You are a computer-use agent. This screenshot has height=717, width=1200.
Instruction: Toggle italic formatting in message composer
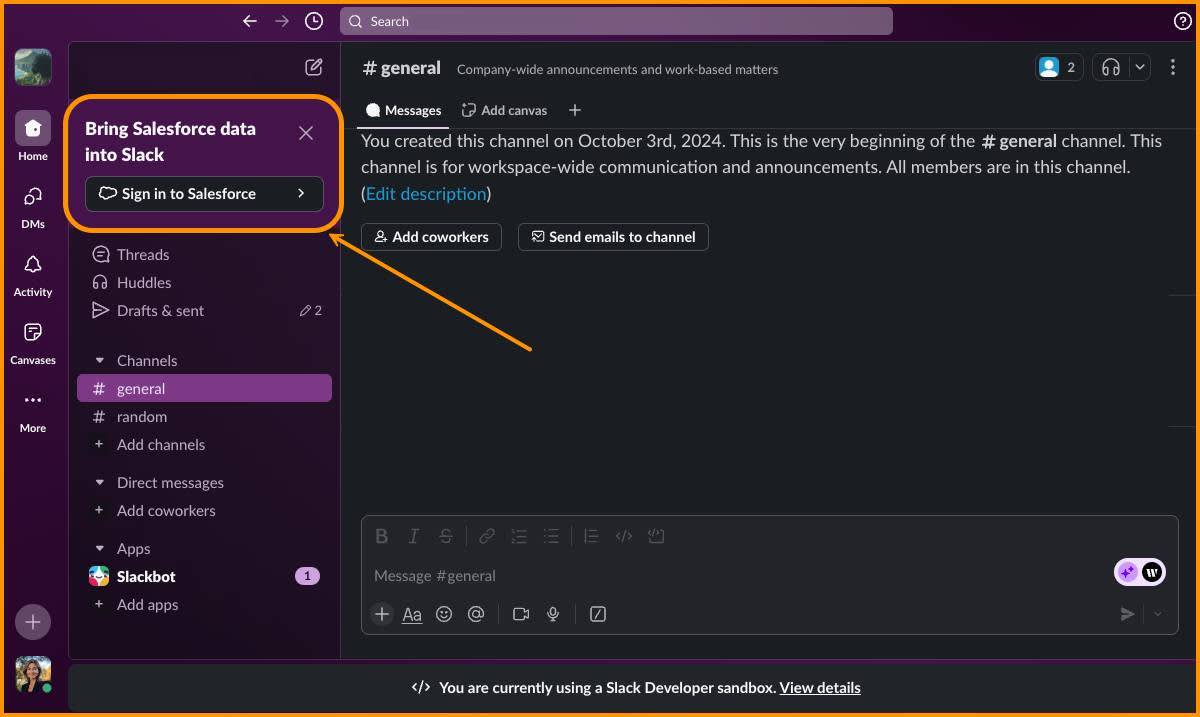point(413,536)
